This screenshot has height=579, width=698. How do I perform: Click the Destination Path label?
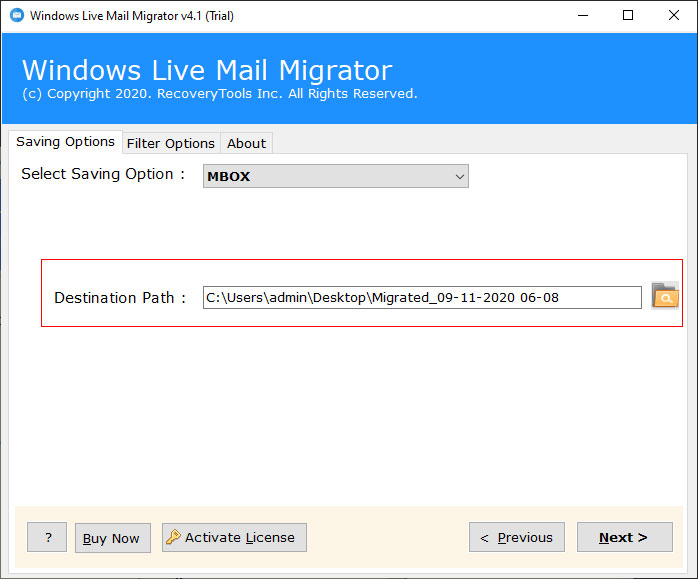(120, 298)
